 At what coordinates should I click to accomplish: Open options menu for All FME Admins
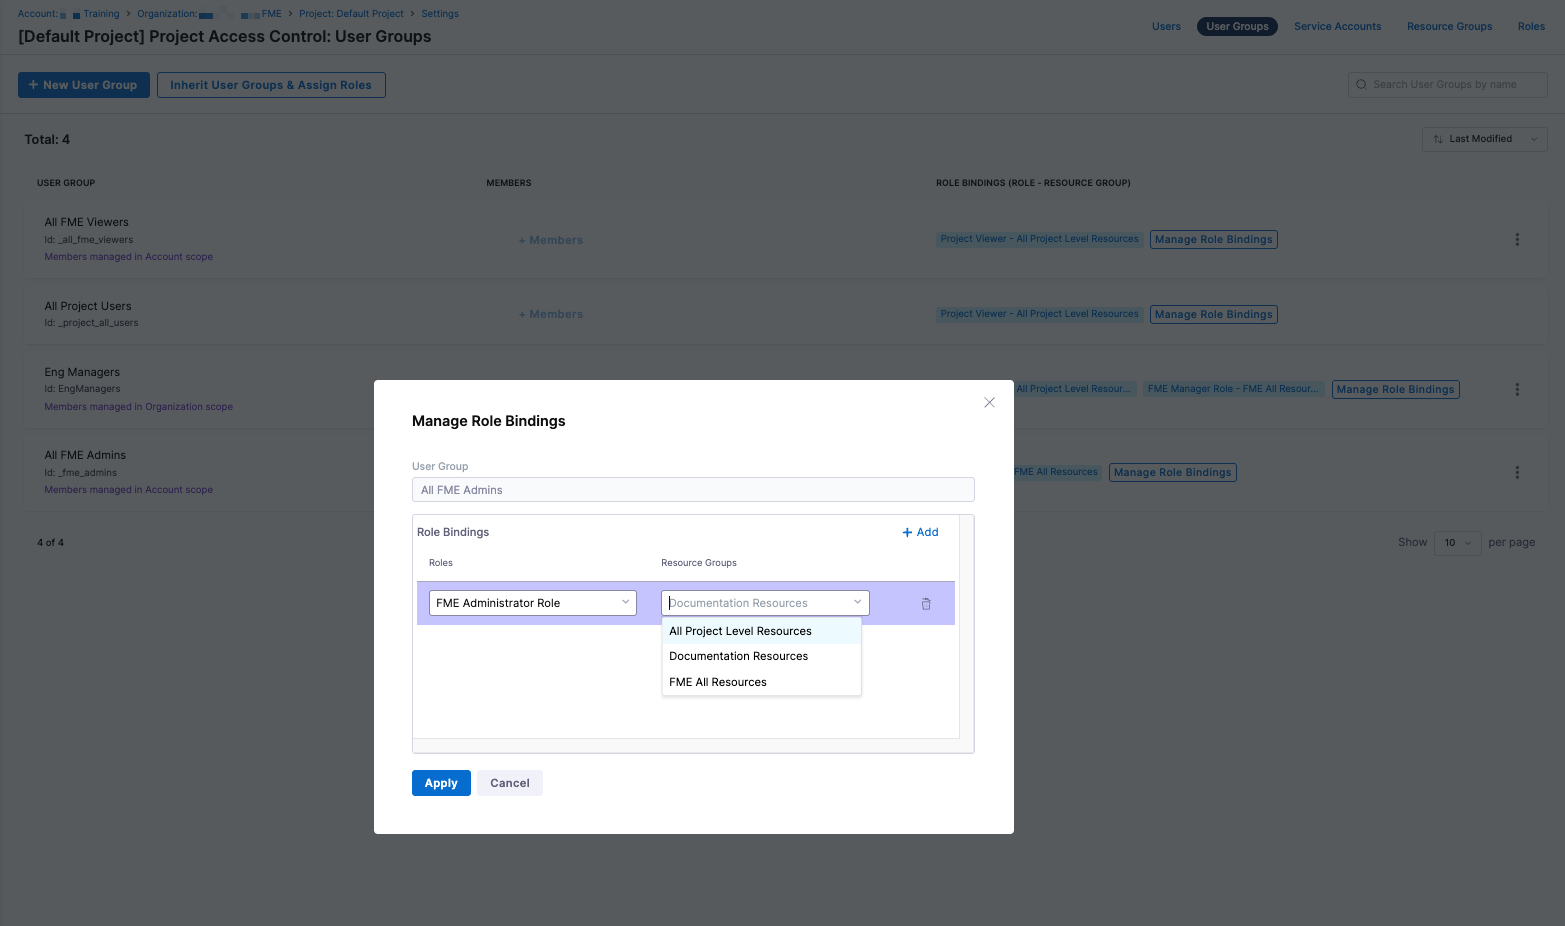pyautogui.click(x=1516, y=473)
